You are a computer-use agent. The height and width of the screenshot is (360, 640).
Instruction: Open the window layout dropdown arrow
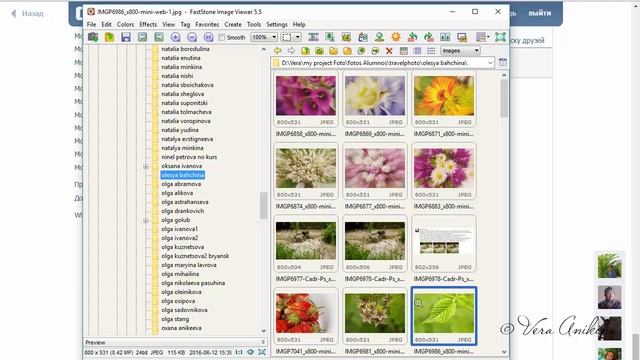tap(488, 37)
